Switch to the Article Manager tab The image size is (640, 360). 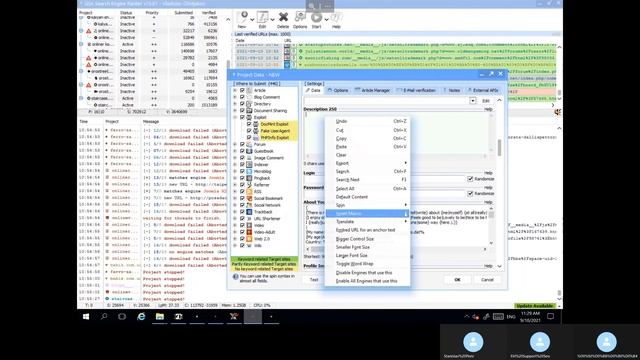[x=372, y=90]
